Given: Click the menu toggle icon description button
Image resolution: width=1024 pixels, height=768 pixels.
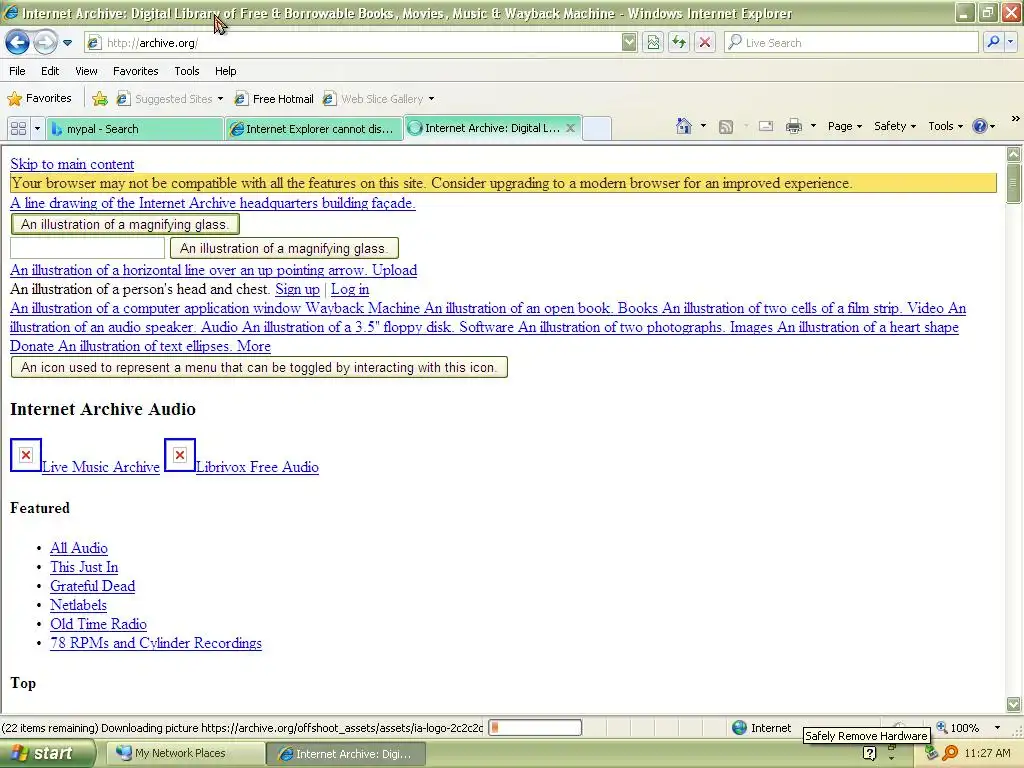Looking at the screenshot, I should pyautogui.click(x=259, y=368).
